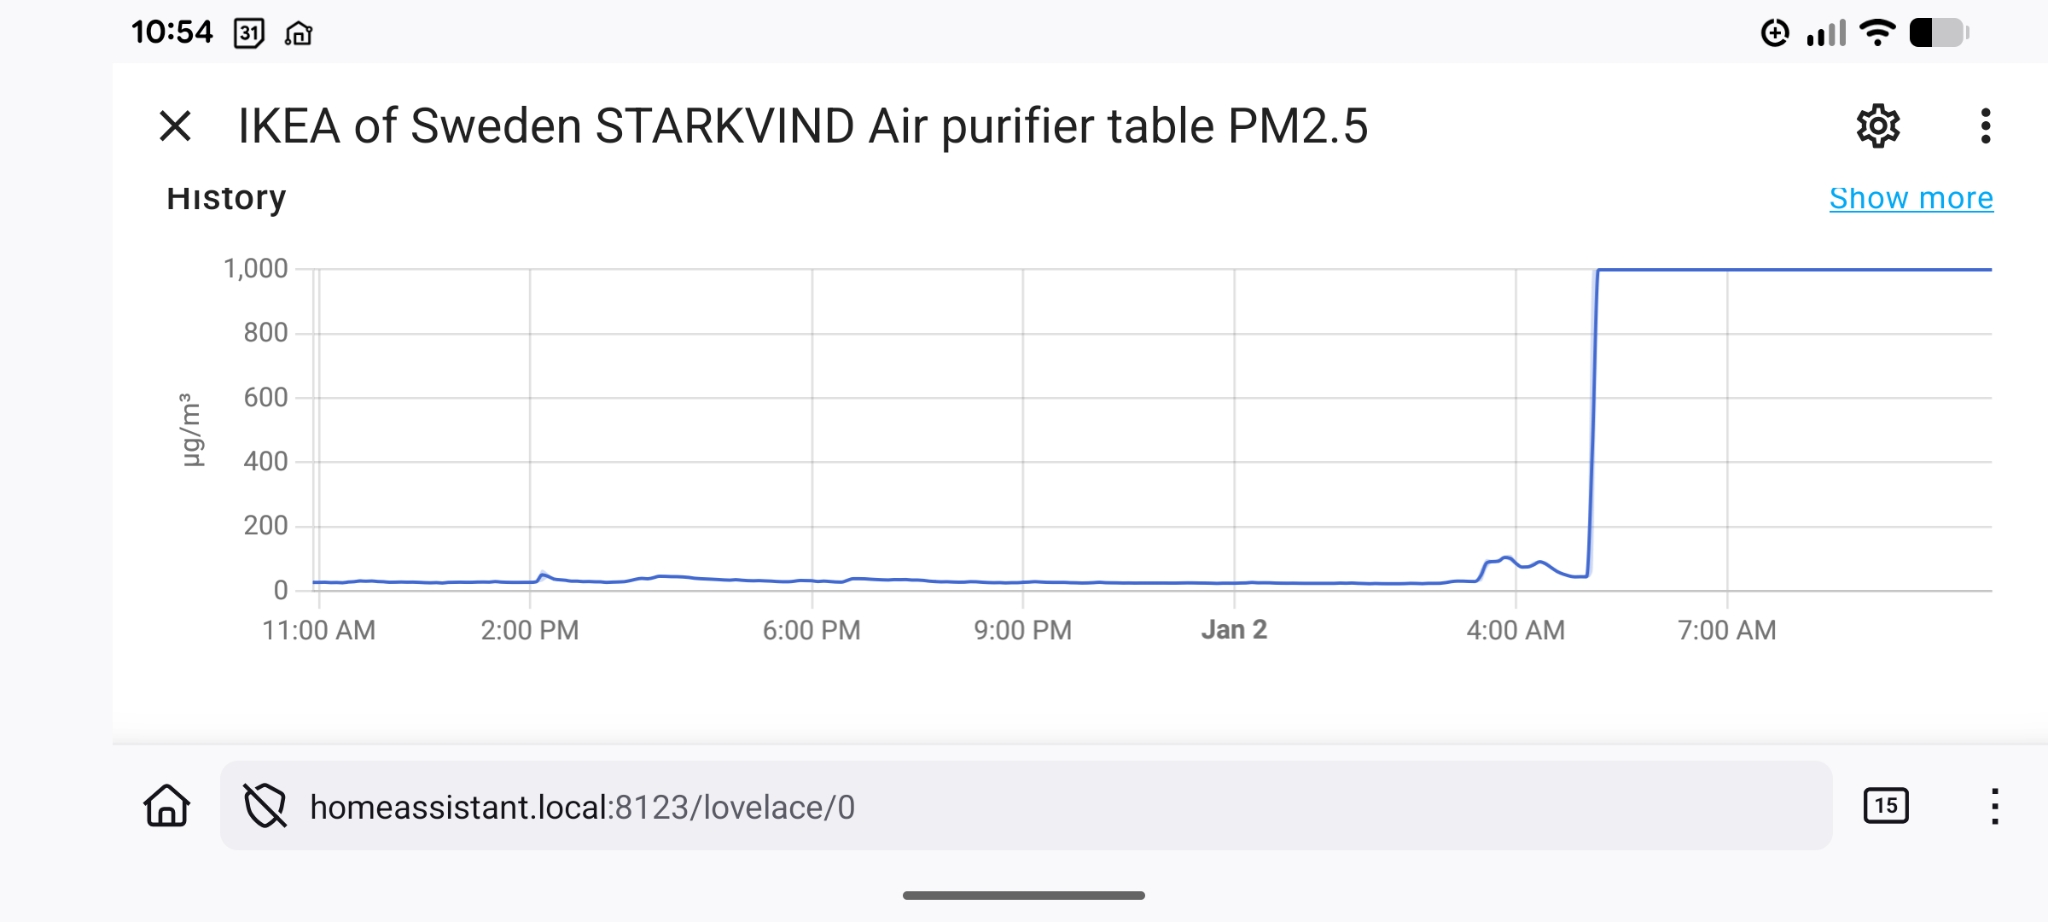The image size is (2048, 922).
Task: Tap the bottom gesture navigation handle
Action: [1023, 895]
